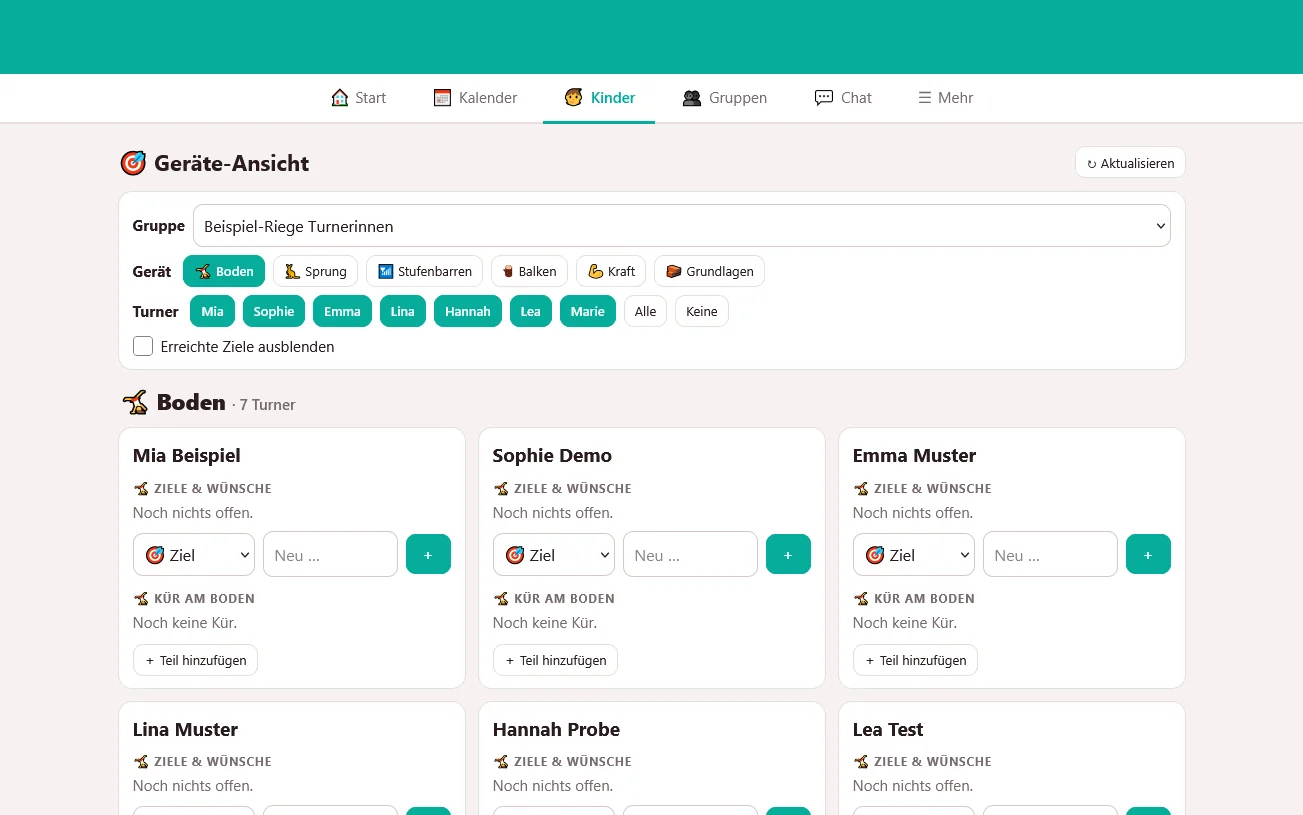Open the Kalender tab

(475, 98)
